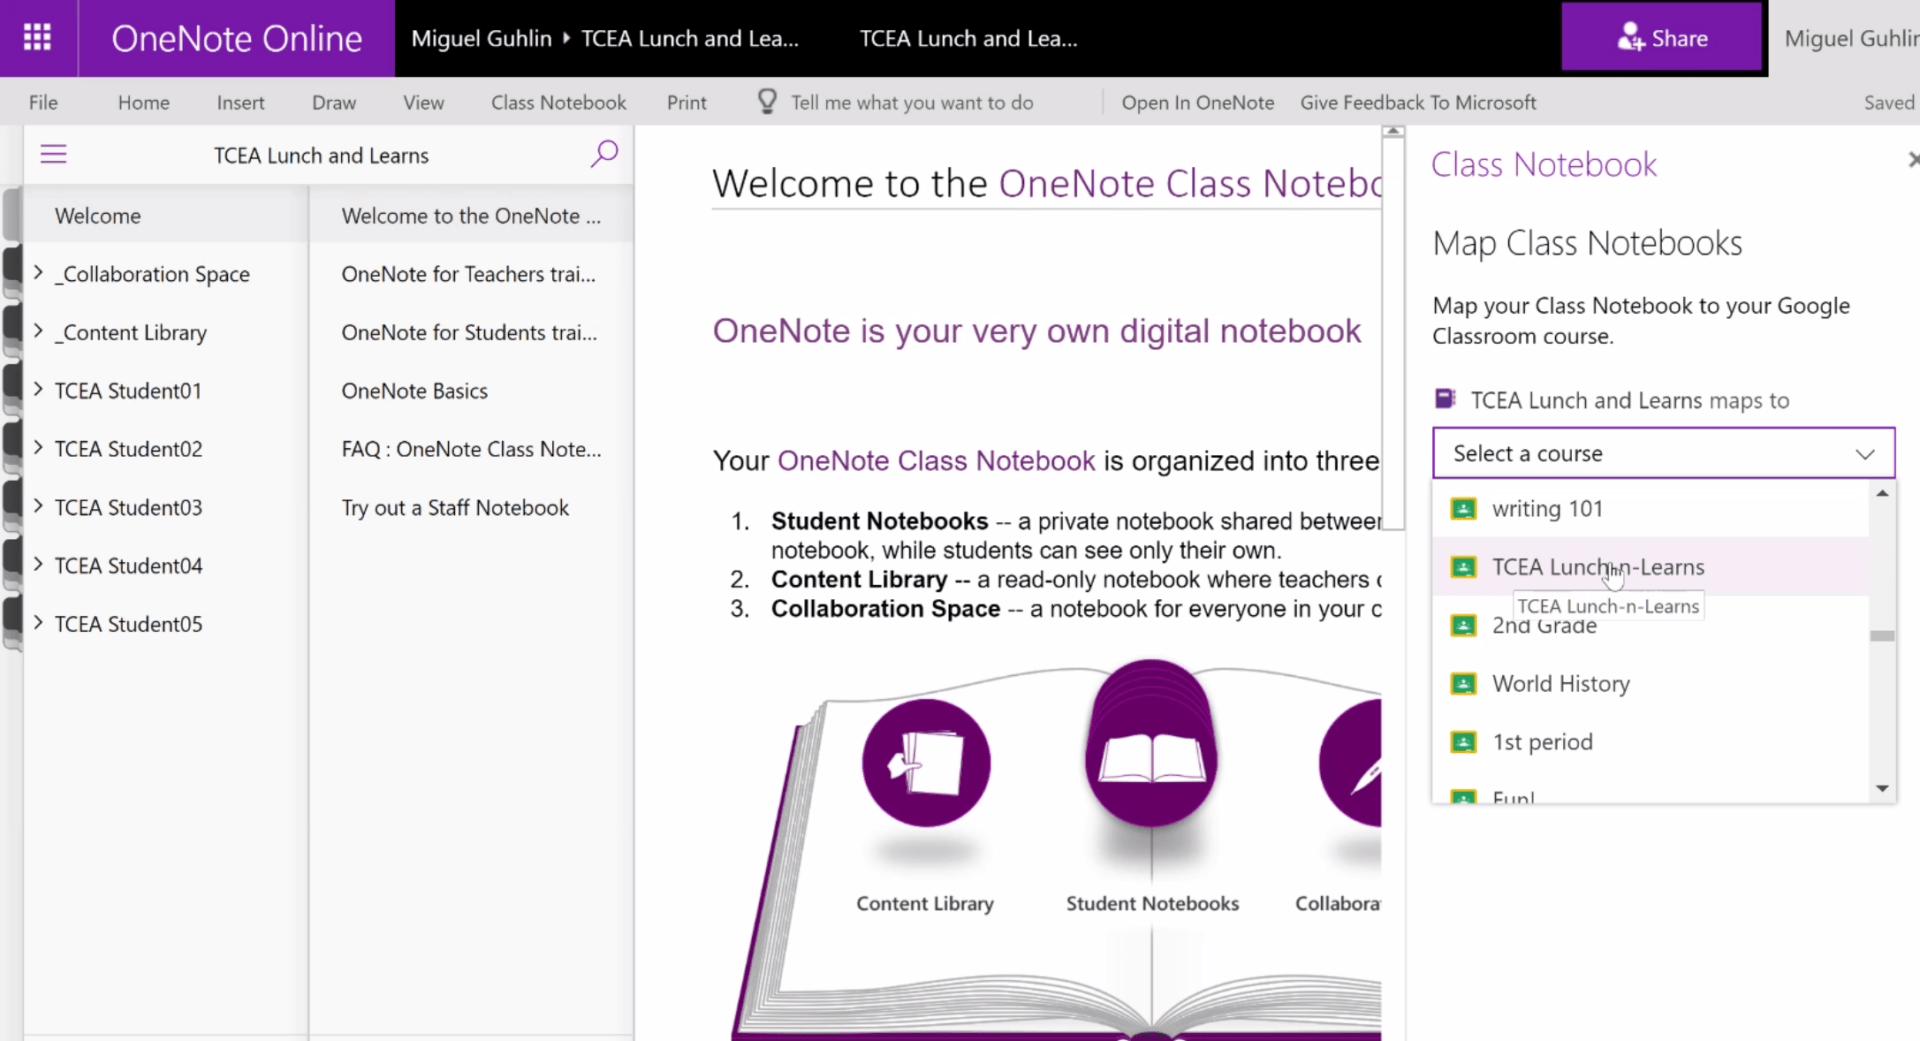The width and height of the screenshot is (1920, 1041).
Task: Switch to the Class Notebook tab
Action: (x=558, y=101)
